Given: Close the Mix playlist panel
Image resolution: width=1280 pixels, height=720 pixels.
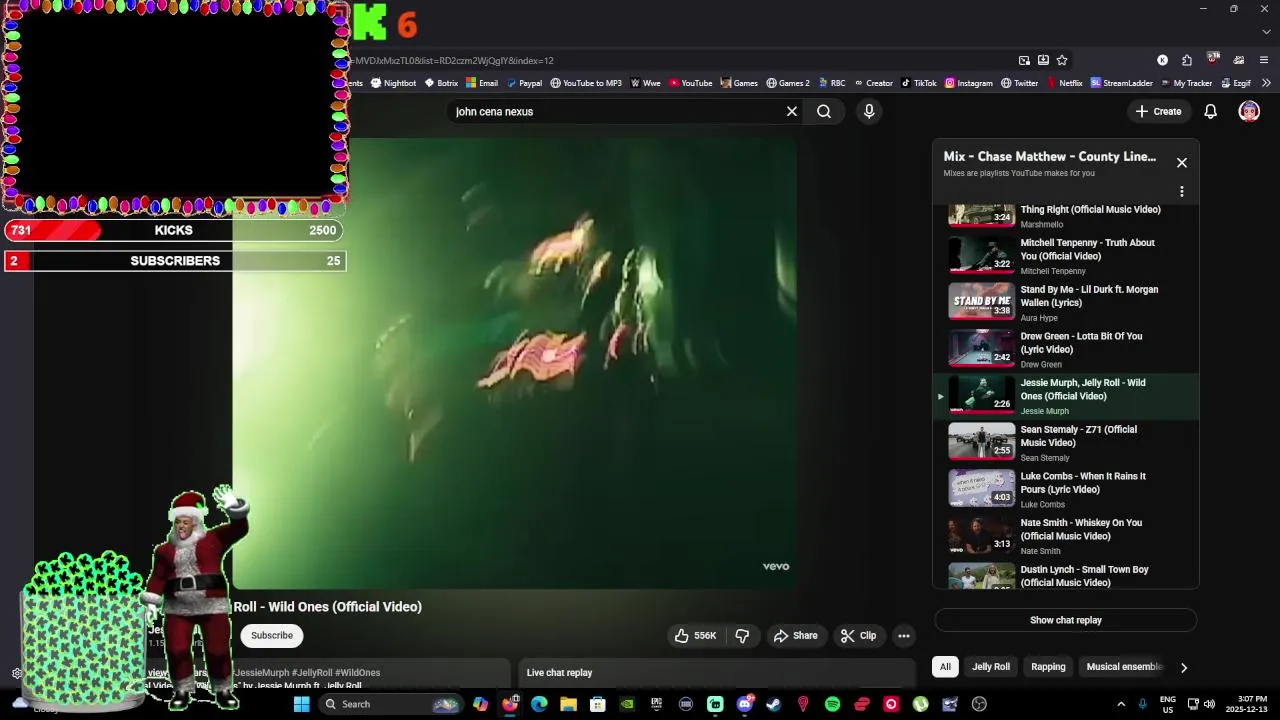Looking at the screenshot, I should point(1182,163).
